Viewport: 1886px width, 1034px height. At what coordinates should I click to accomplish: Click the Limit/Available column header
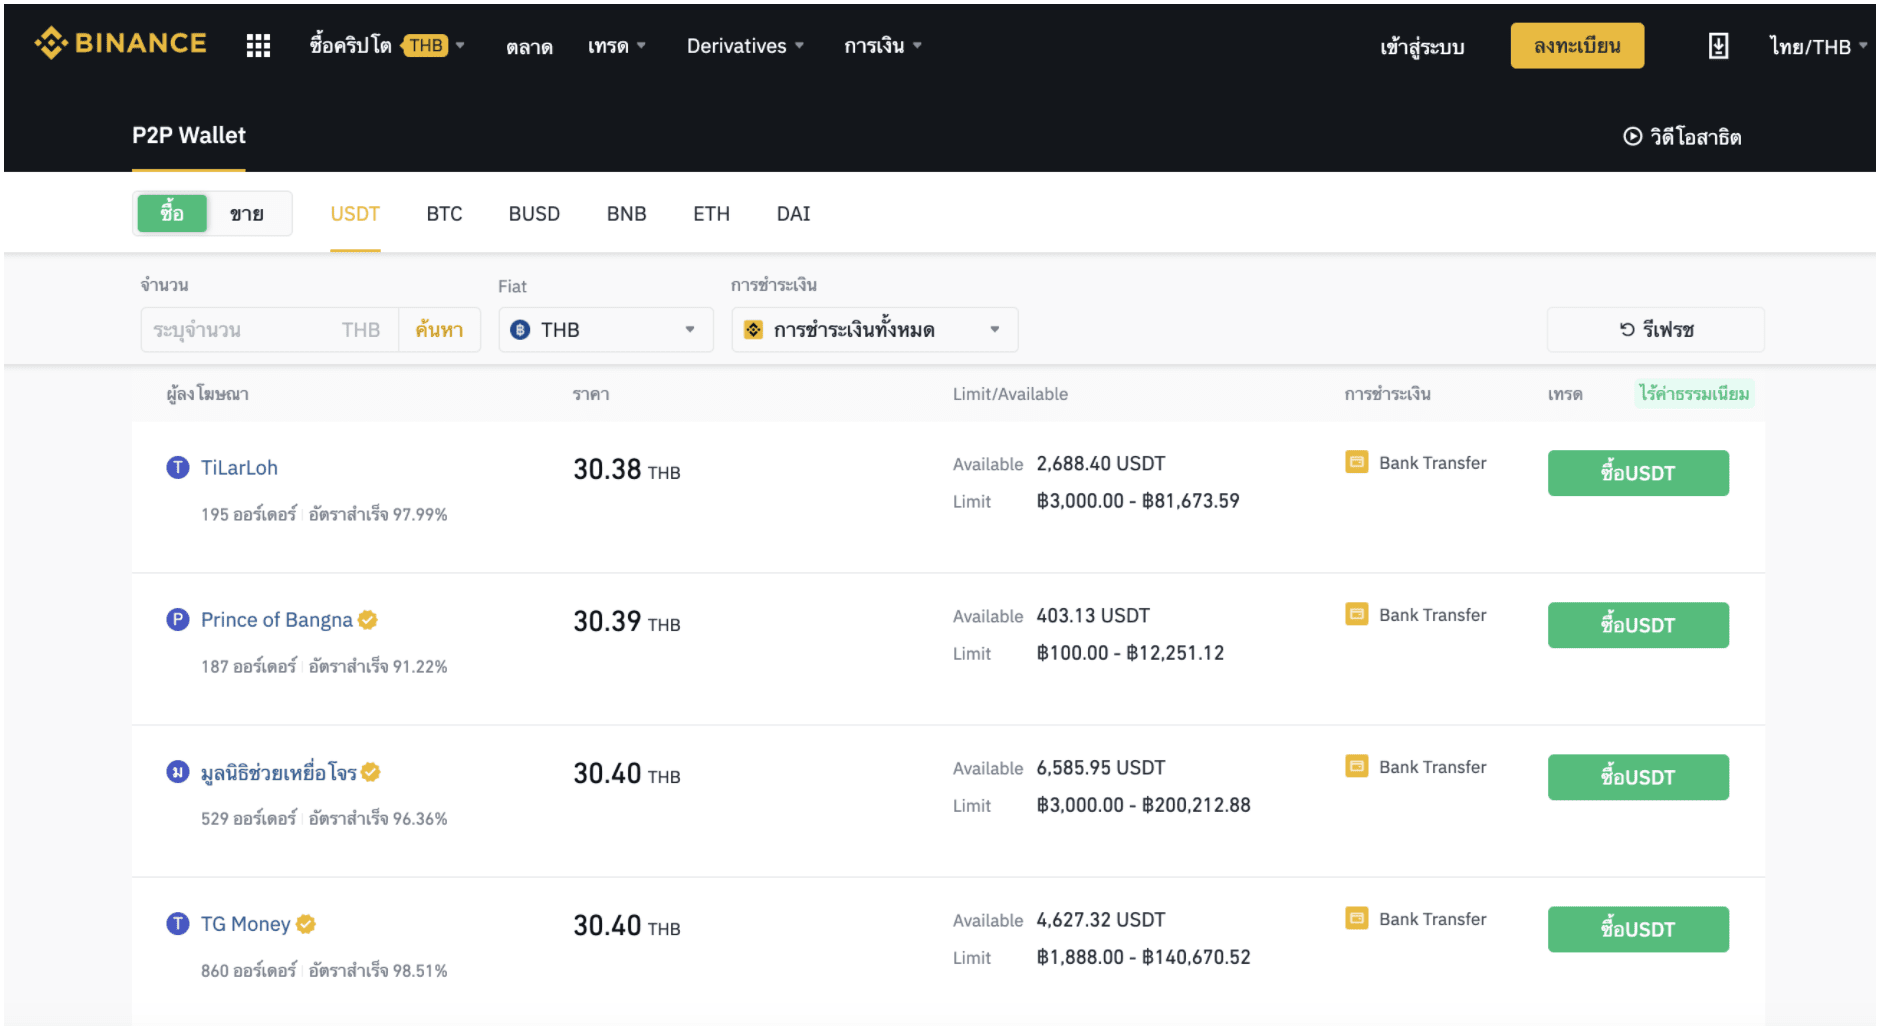coord(1010,394)
